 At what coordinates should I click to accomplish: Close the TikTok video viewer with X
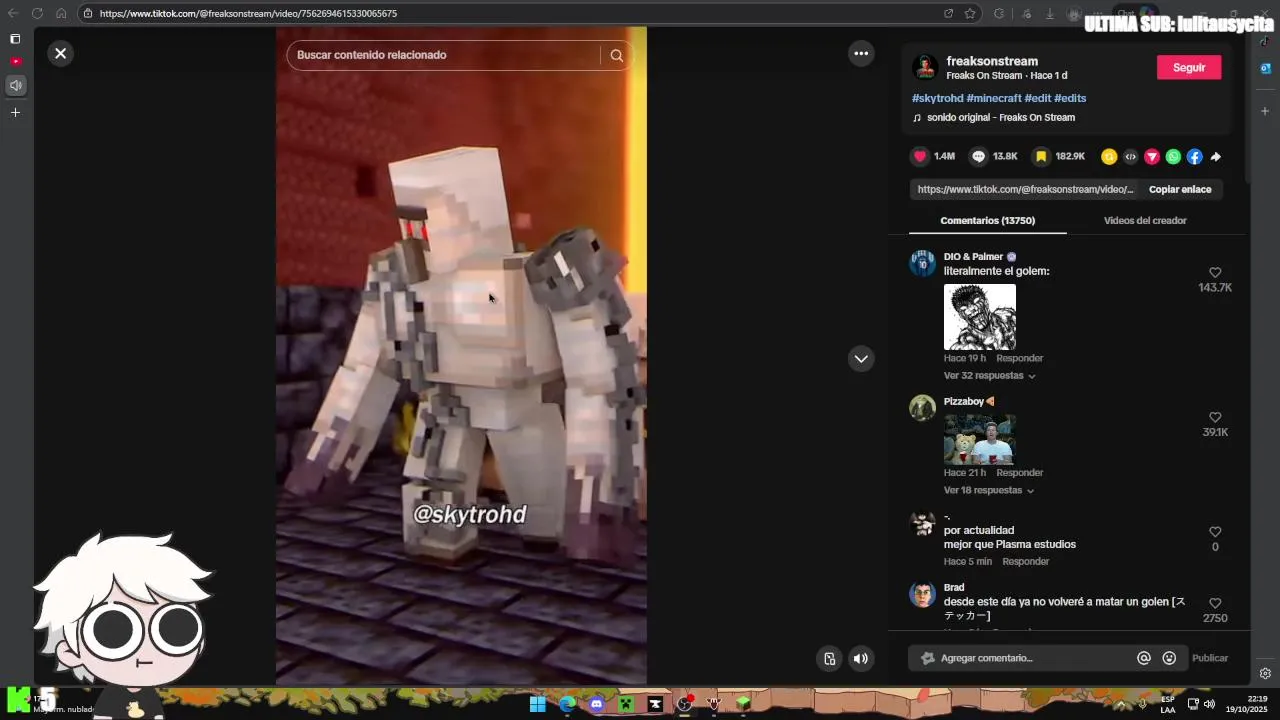point(60,53)
